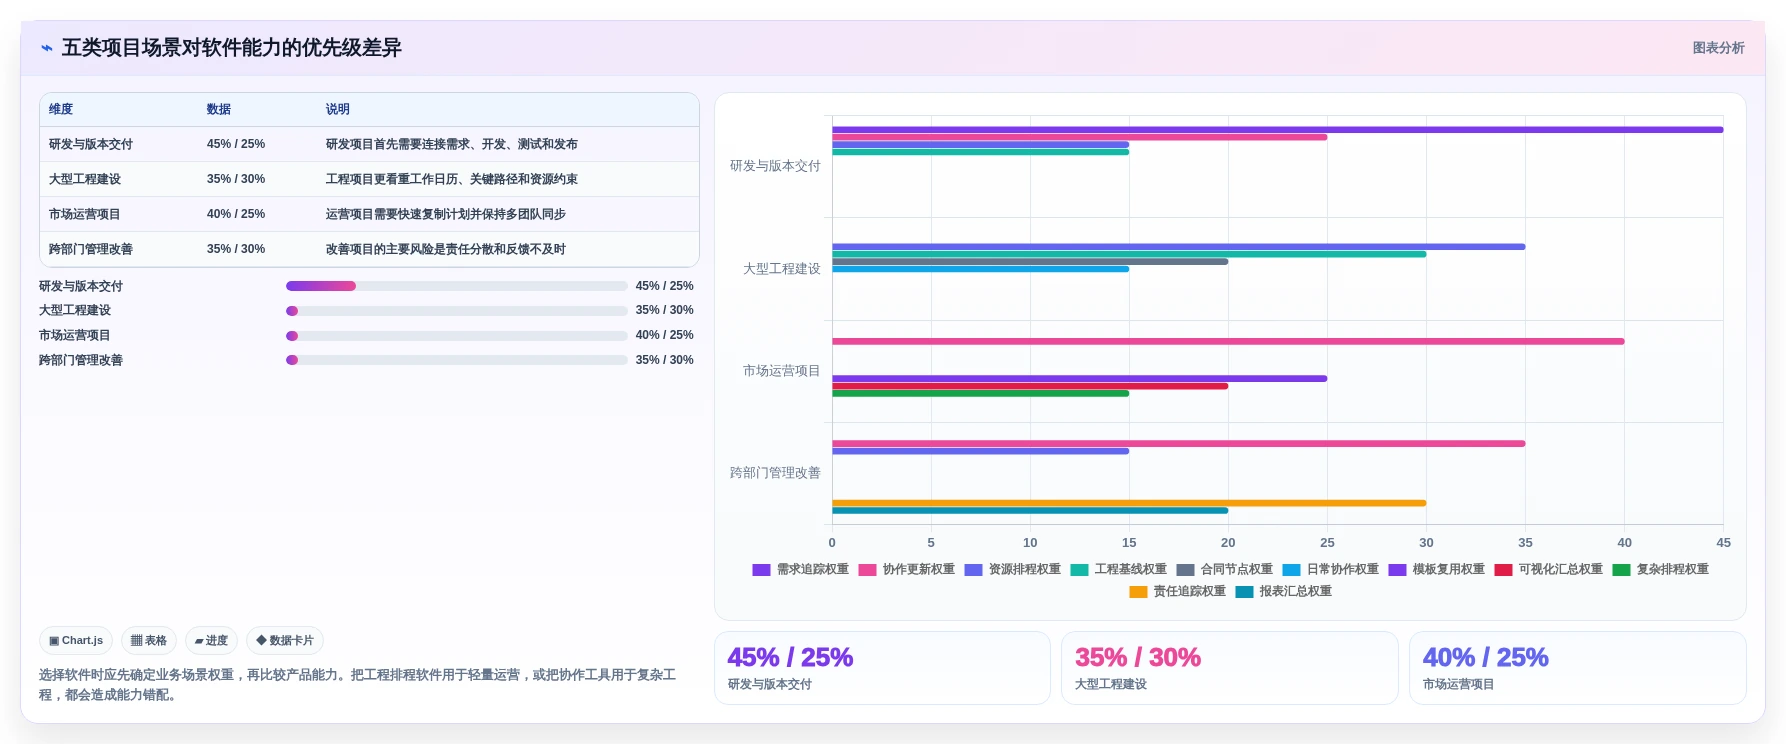1786x744 pixels.
Task: Click 市场运营项目 progress bar
Action: [x=457, y=336]
